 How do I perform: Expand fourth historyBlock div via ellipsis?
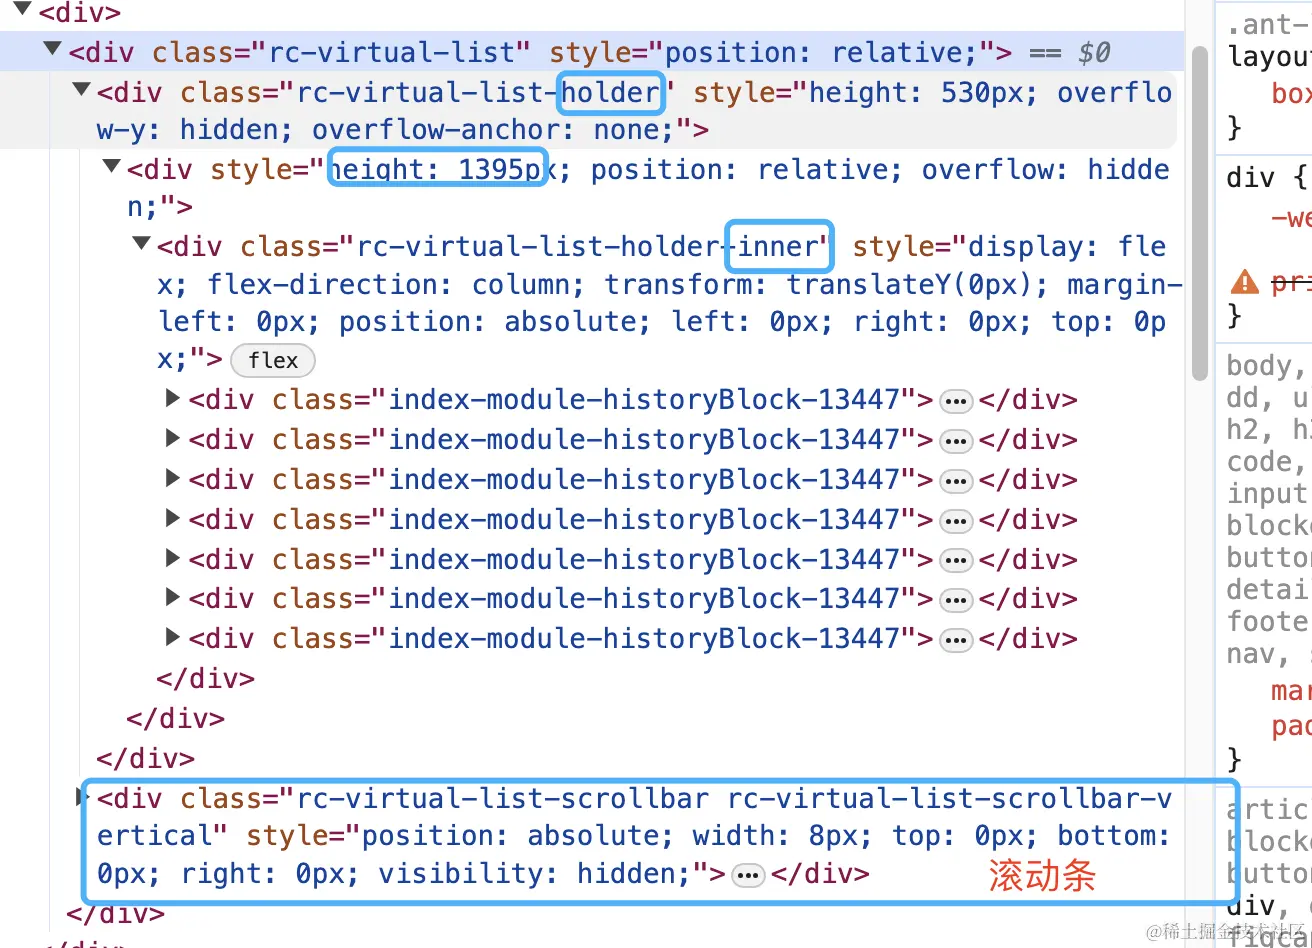pos(955,519)
